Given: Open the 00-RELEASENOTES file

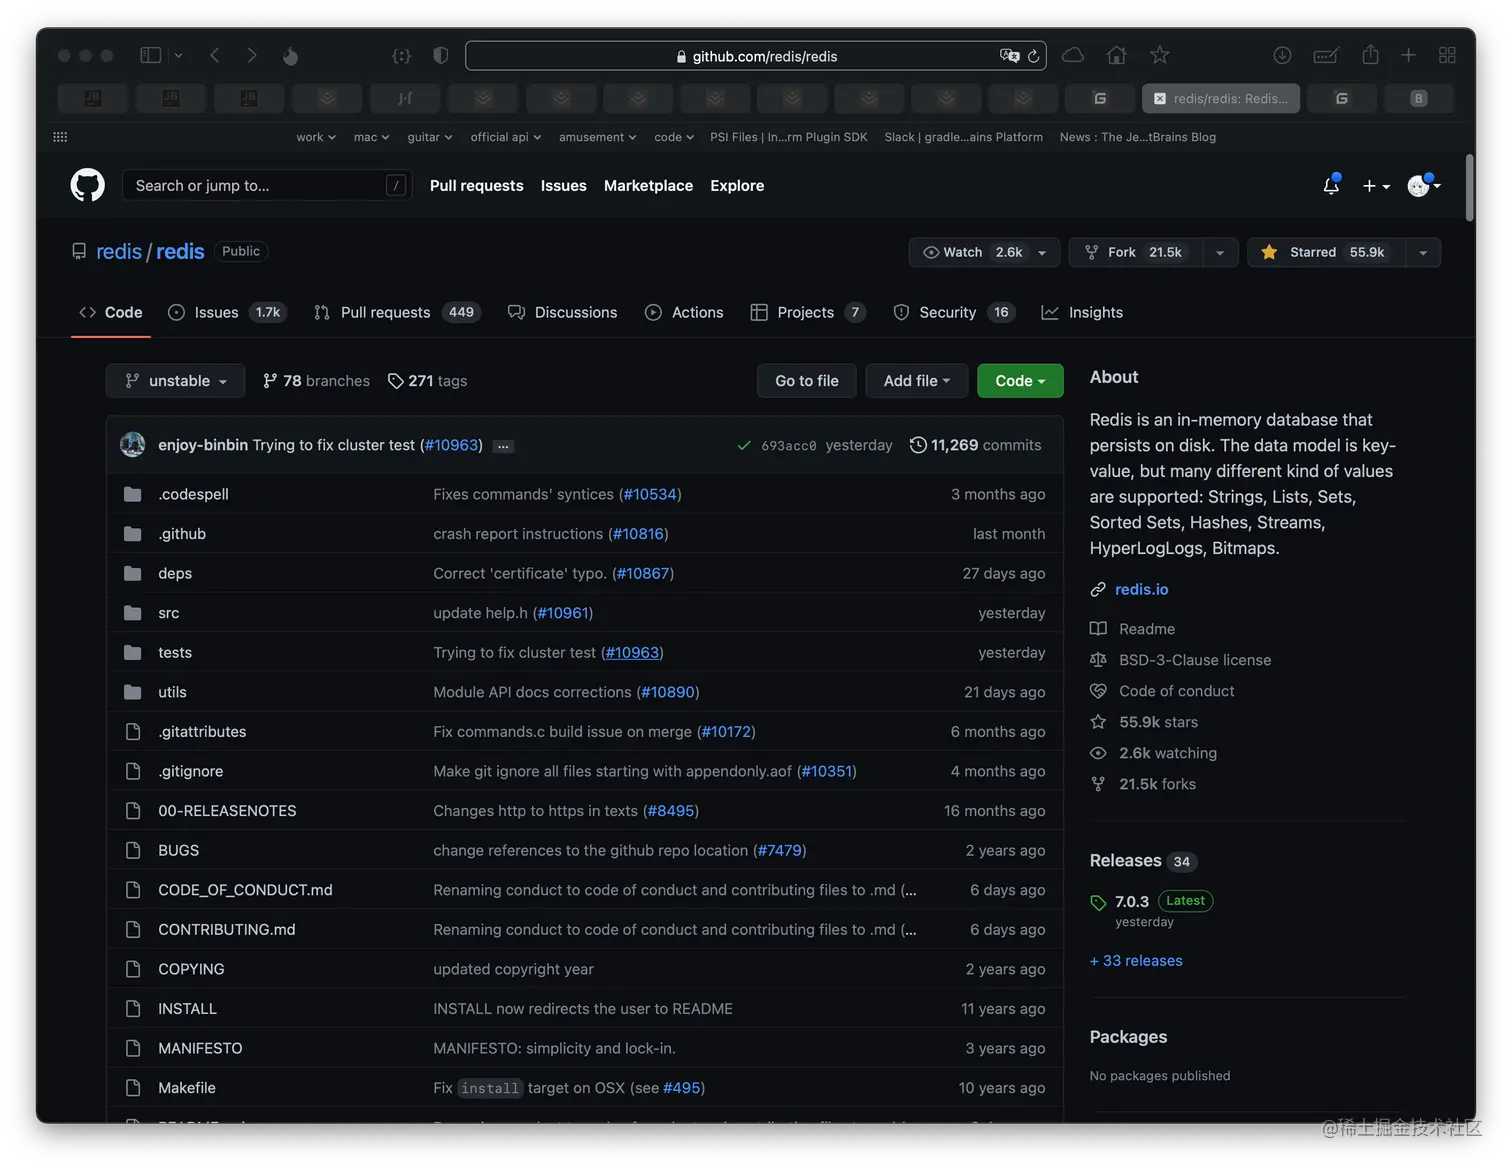Looking at the screenshot, I should (227, 811).
